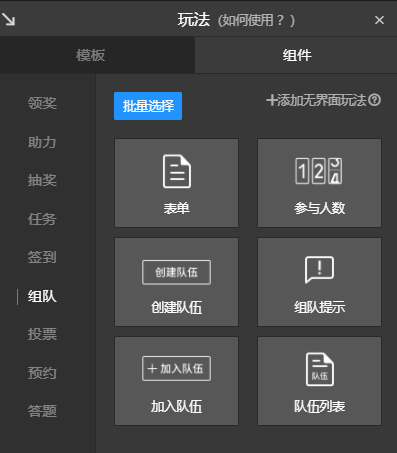This screenshot has width=397, height=453.
Task: Add the 参与人数 counter component
Action: coord(319,183)
